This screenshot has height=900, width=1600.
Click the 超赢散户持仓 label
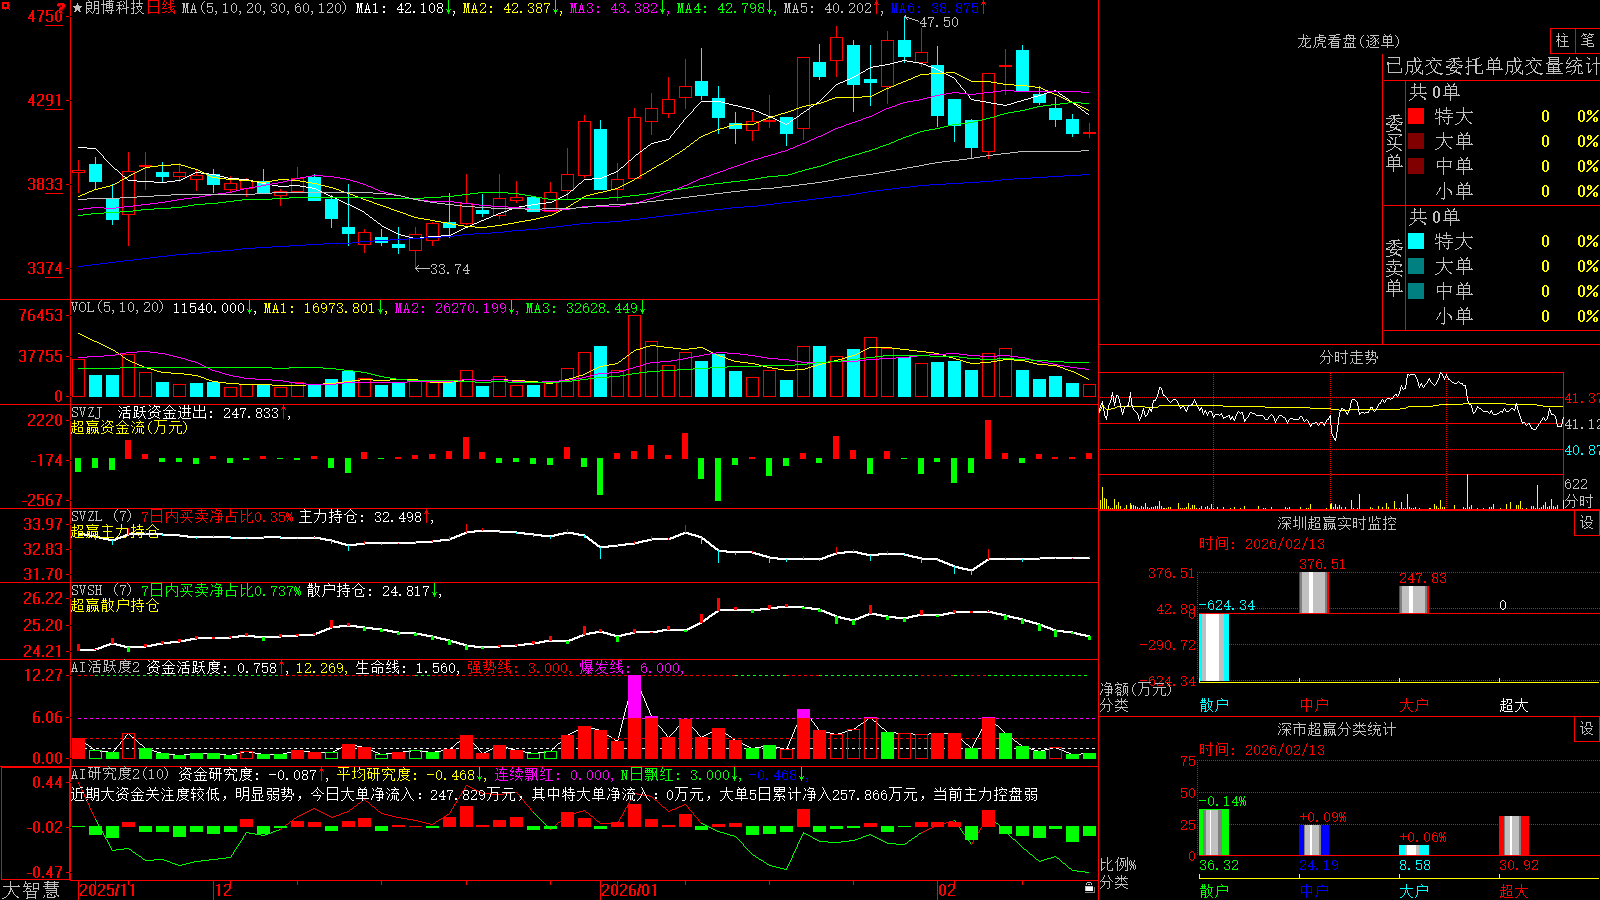tap(115, 605)
